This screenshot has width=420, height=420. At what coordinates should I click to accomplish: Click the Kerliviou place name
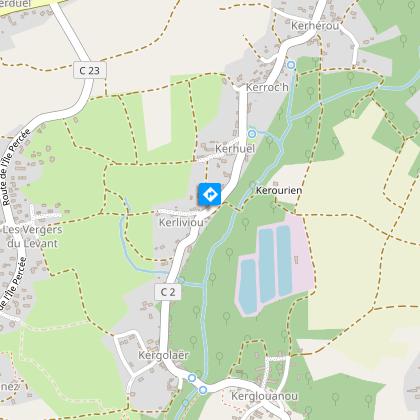point(181,223)
